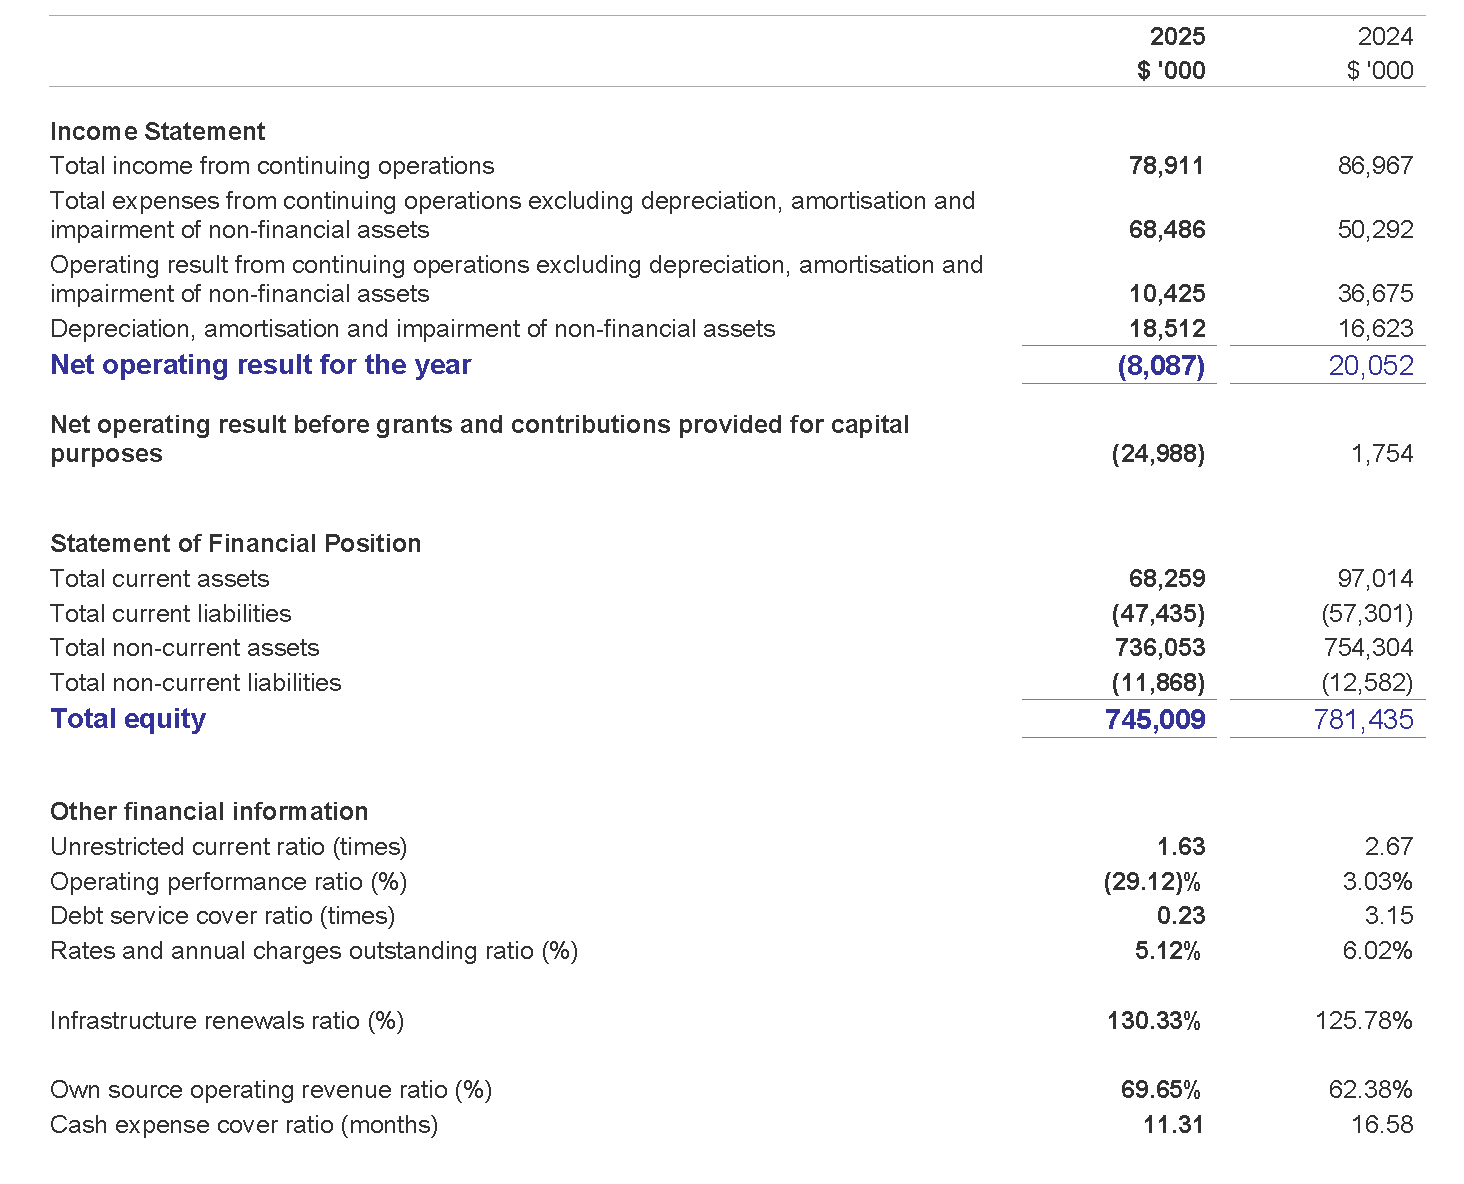Screen dimensions: 1464x1184
Task: Click the 2024 net operating result value 20,052
Action: click(x=1371, y=366)
